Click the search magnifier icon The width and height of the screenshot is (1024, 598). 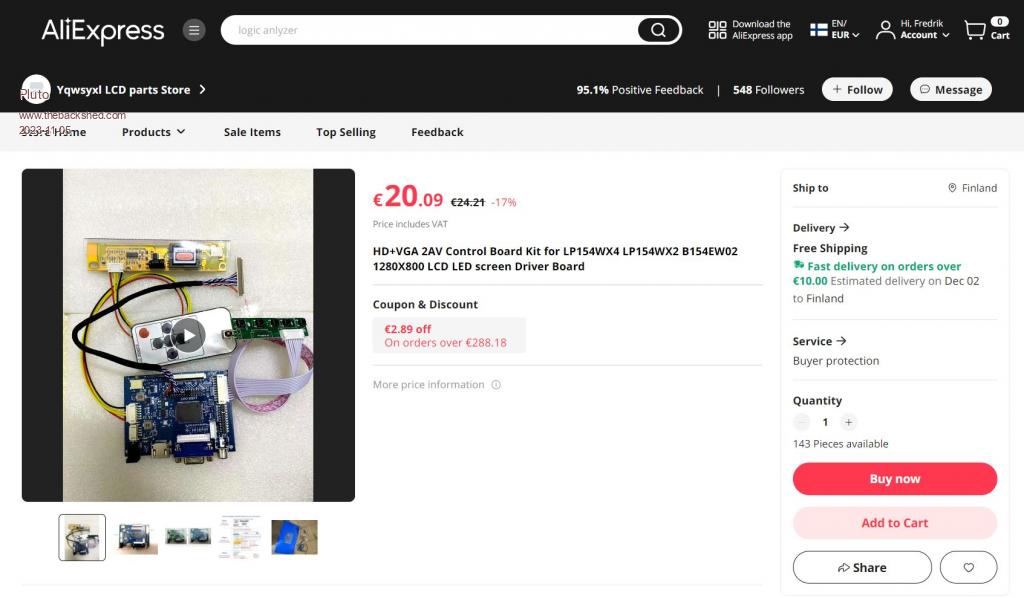(658, 30)
